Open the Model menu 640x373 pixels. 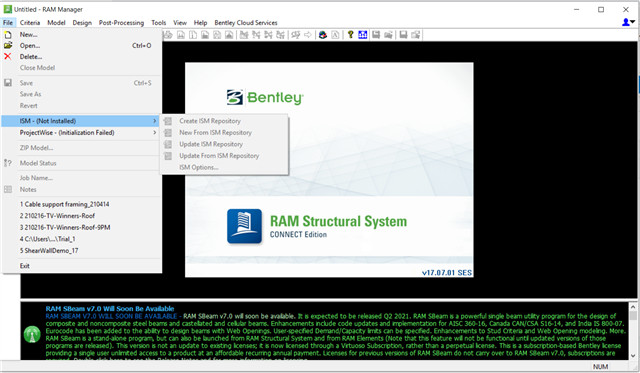tap(56, 22)
